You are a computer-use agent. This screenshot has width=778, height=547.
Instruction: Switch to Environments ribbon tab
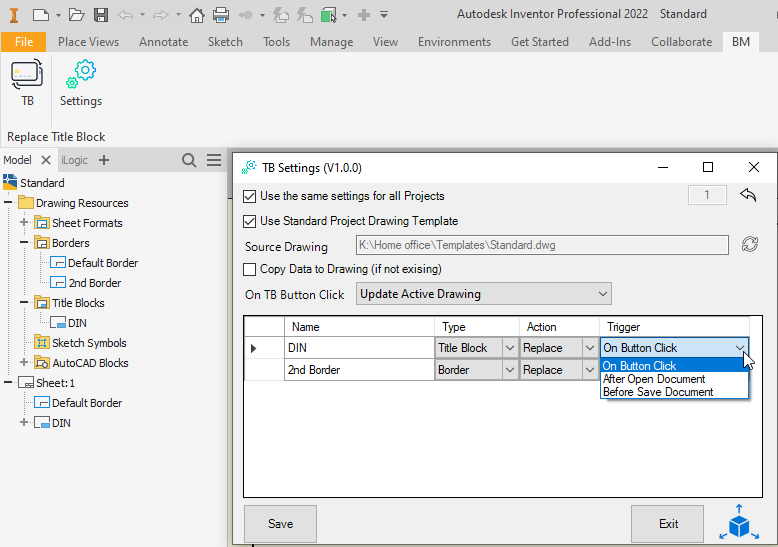pos(454,42)
